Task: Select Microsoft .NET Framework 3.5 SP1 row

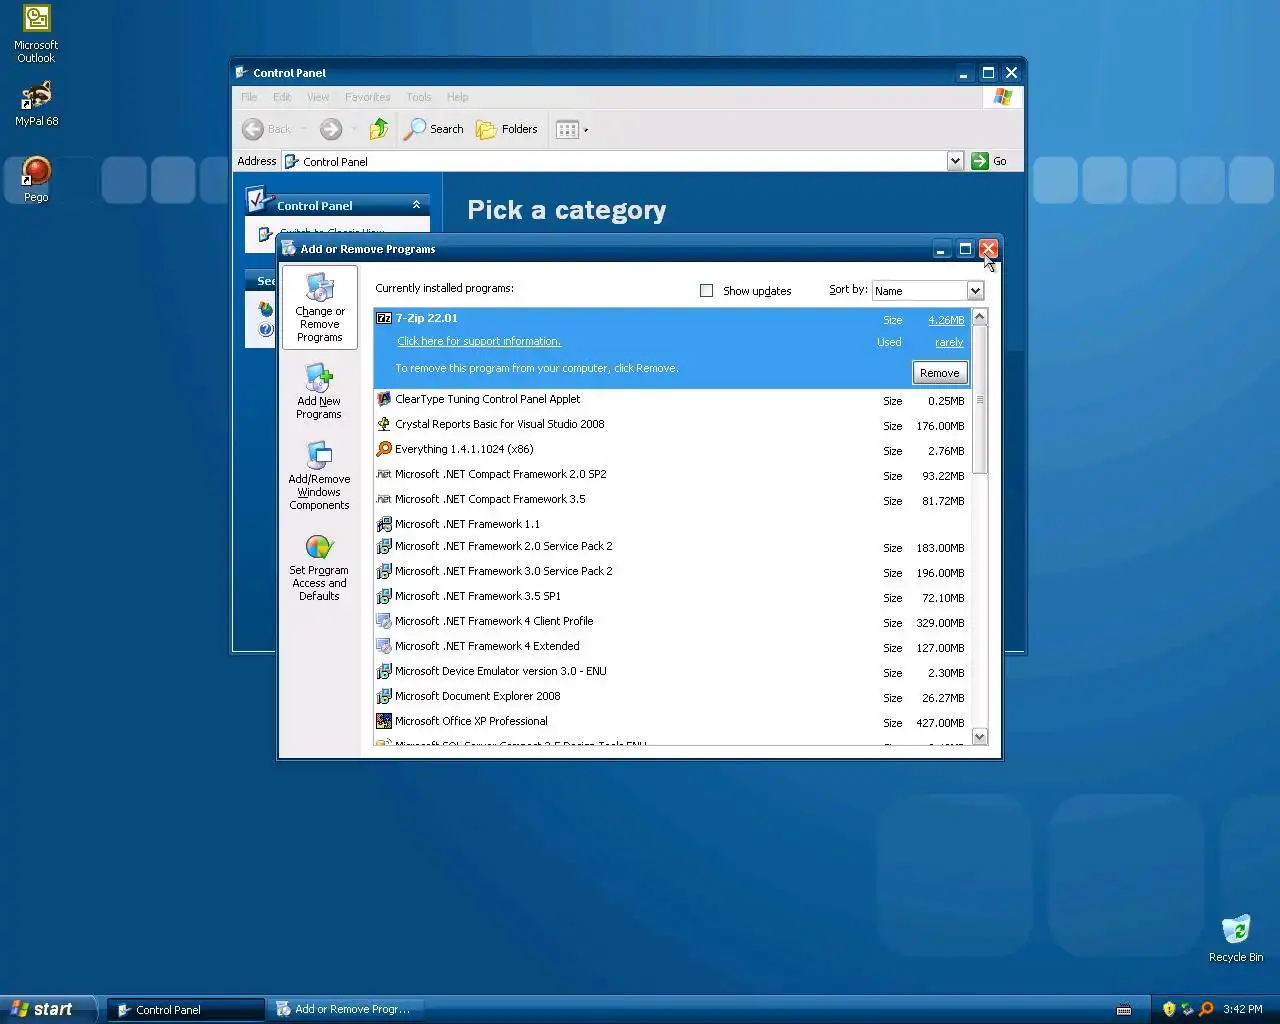Action: [x=671, y=596]
